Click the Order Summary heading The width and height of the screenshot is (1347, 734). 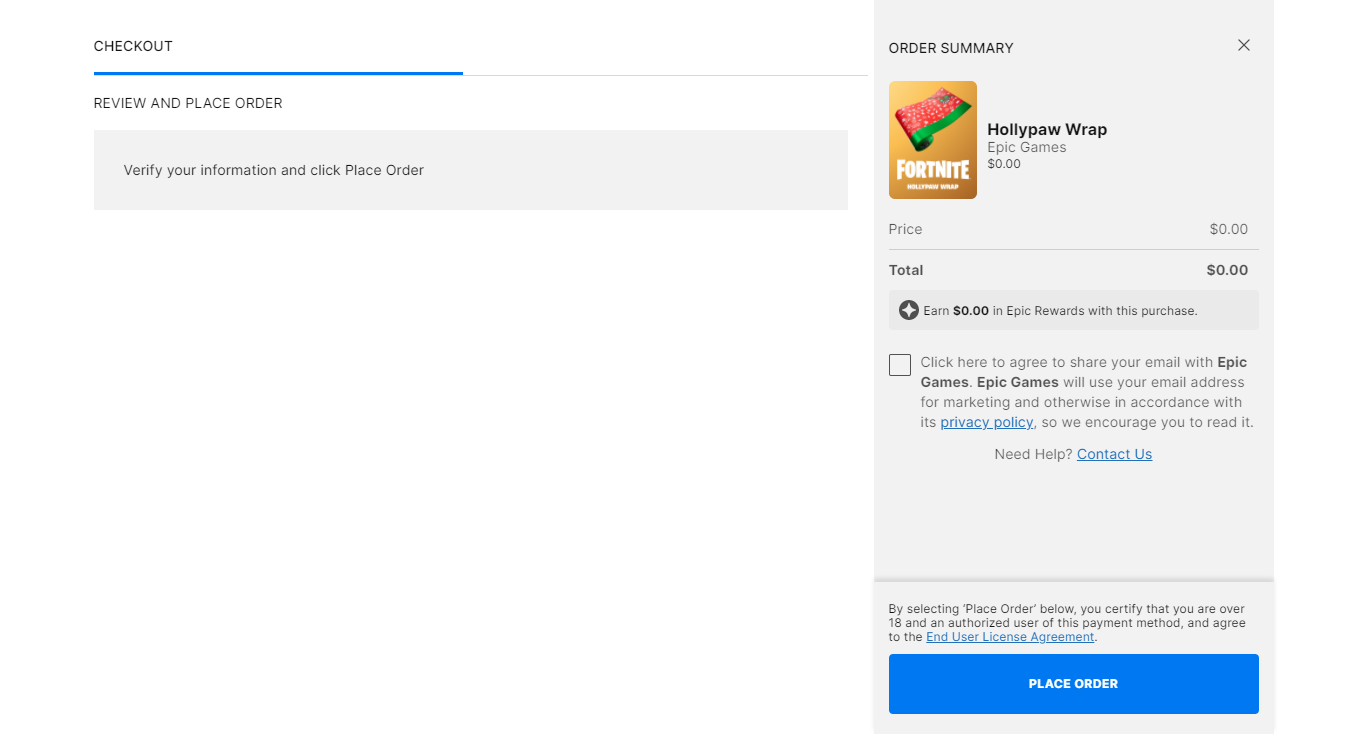tap(951, 48)
